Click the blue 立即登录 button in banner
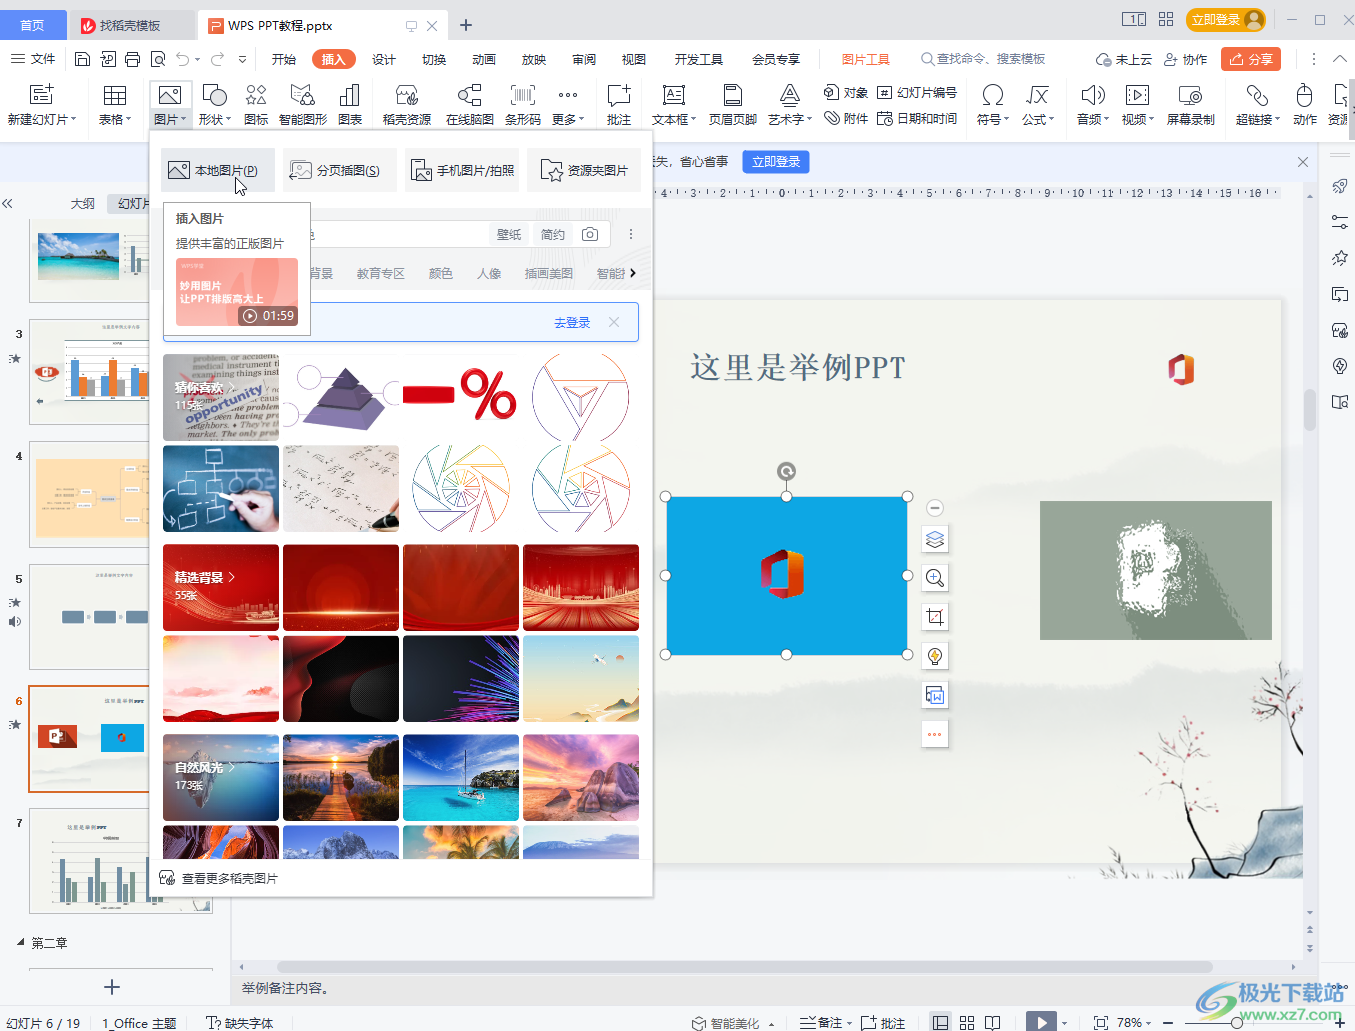This screenshot has width=1355, height=1031. (x=776, y=161)
